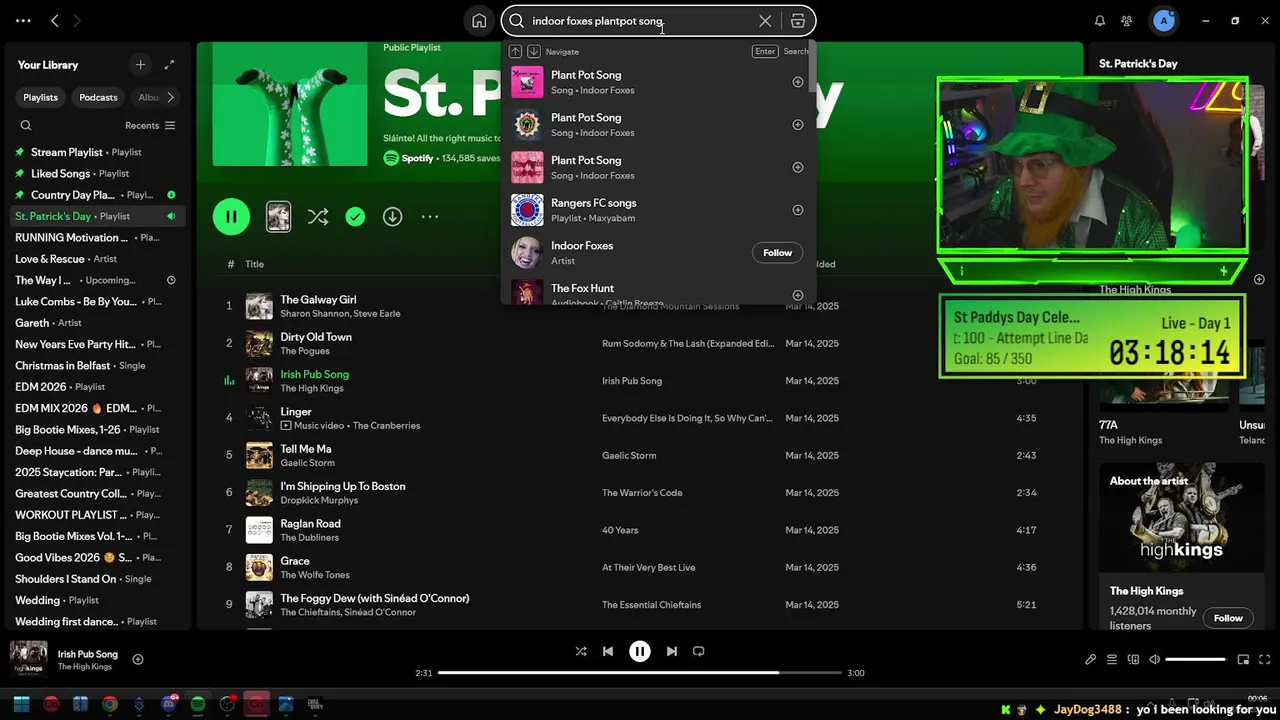This screenshot has width=1280, height=720.
Task: Select Dirty Old Town track row
Action: click(640, 343)
